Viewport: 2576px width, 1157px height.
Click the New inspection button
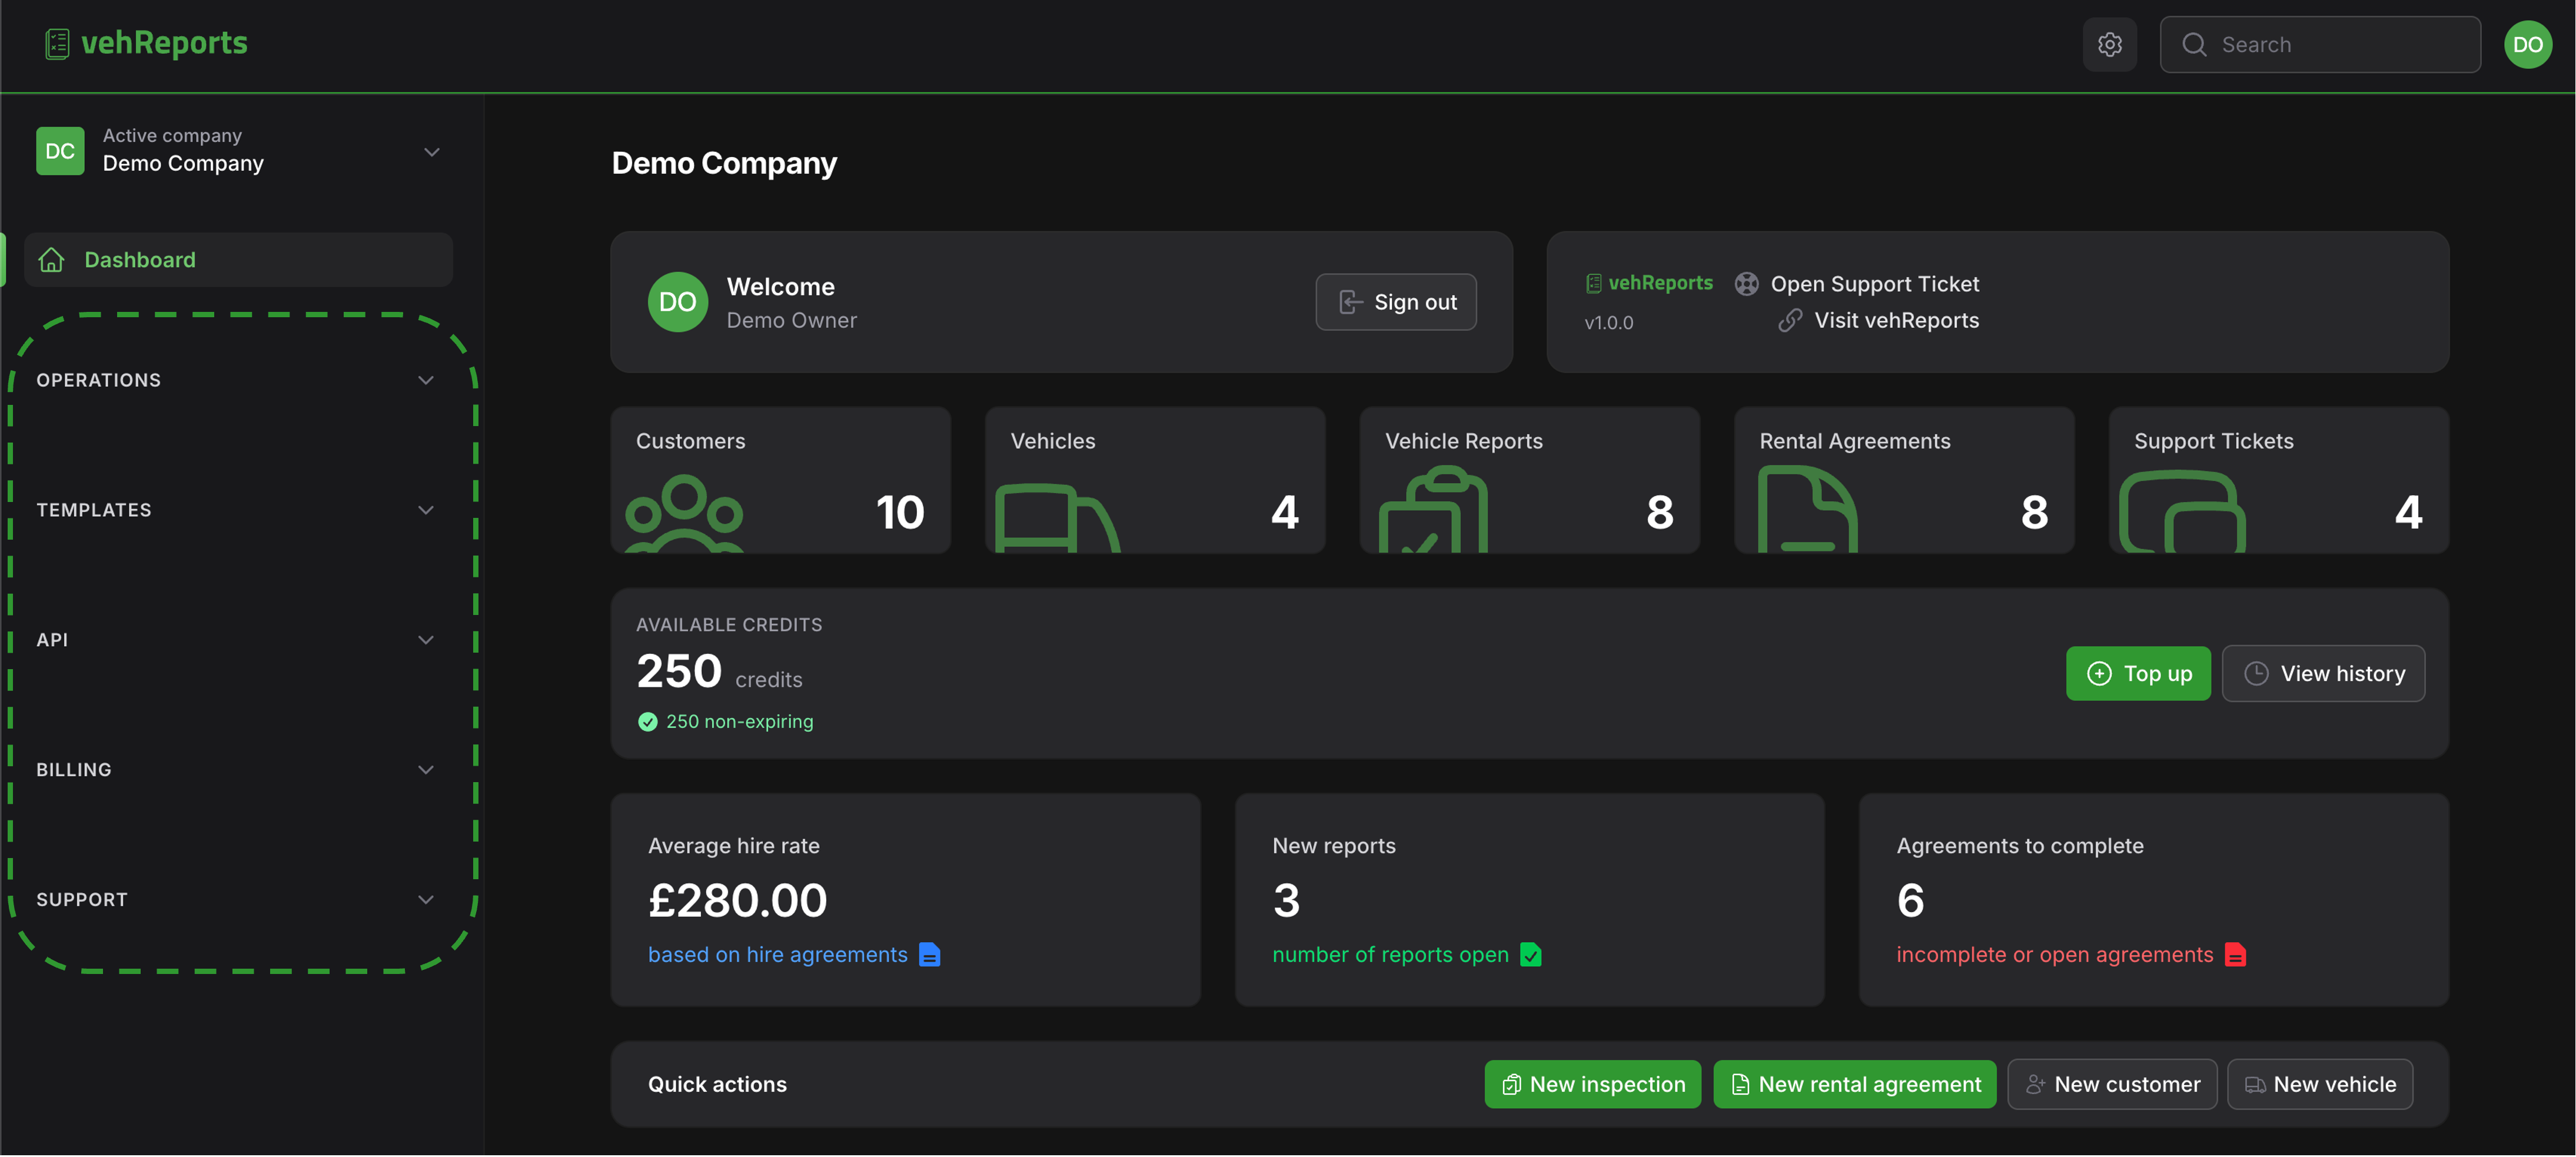1592,1085
